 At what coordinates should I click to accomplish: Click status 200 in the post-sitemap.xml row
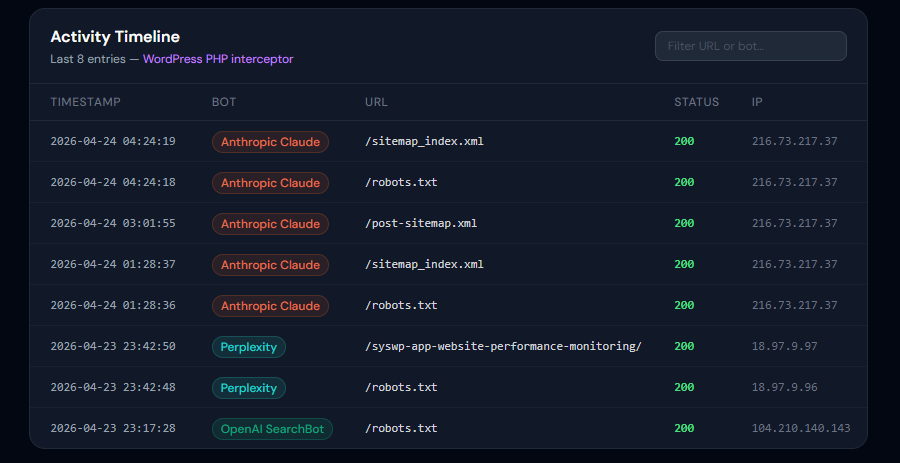684,223
